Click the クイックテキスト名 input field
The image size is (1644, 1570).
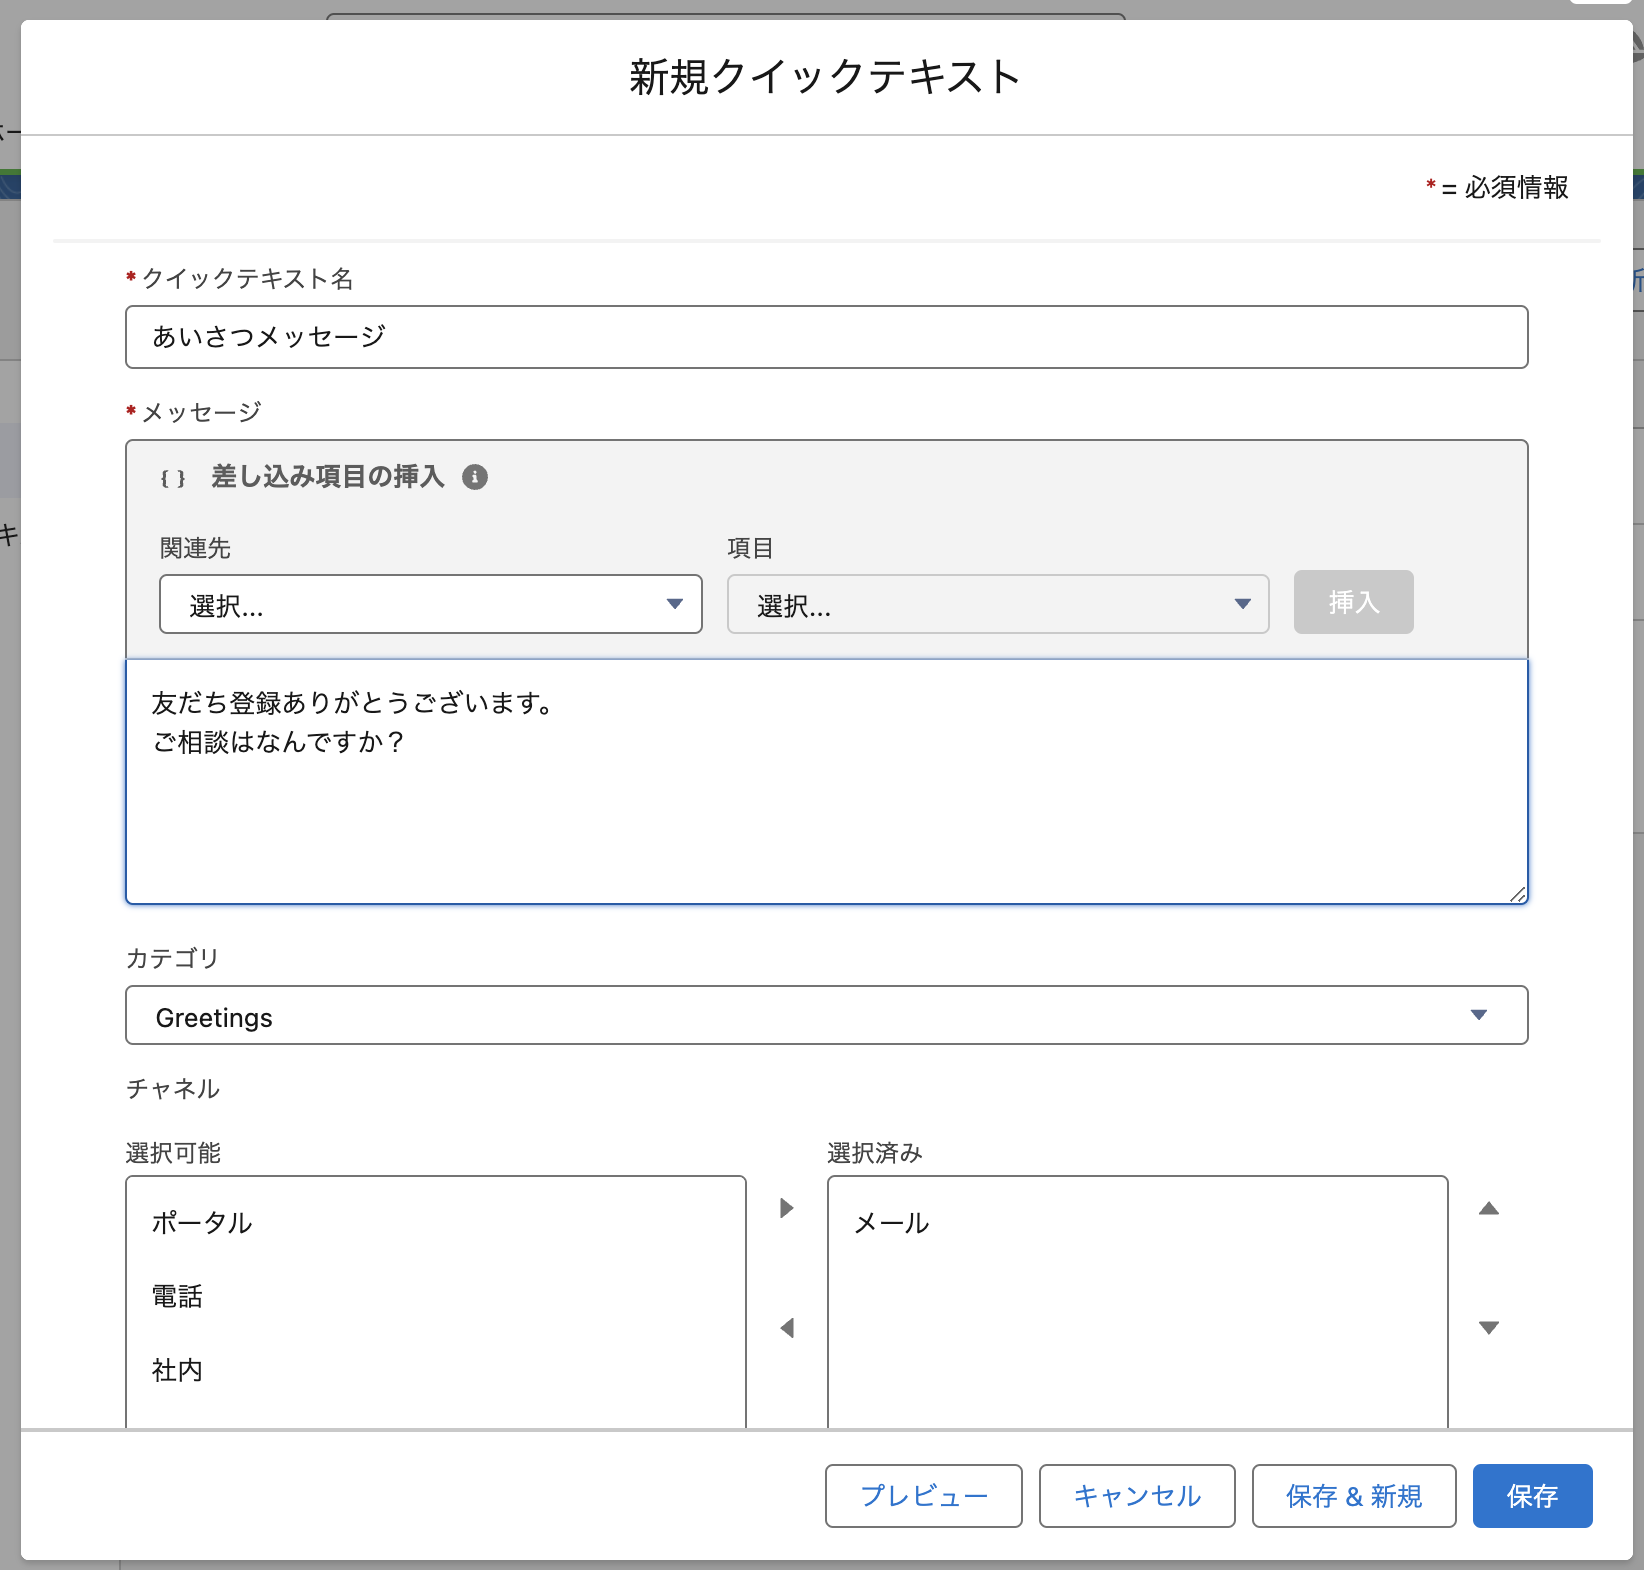pos(826,337)
